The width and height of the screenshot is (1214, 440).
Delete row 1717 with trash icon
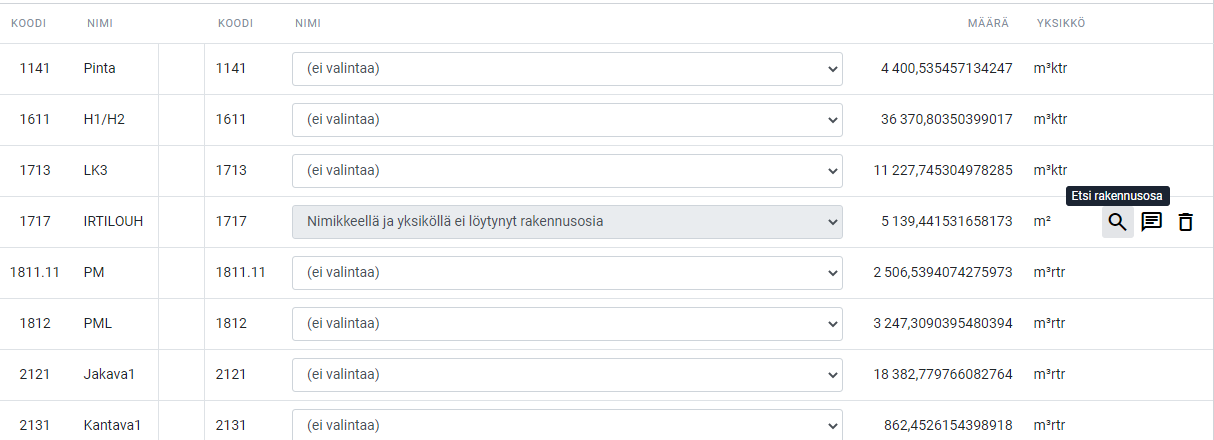[x=1186, y=222]
